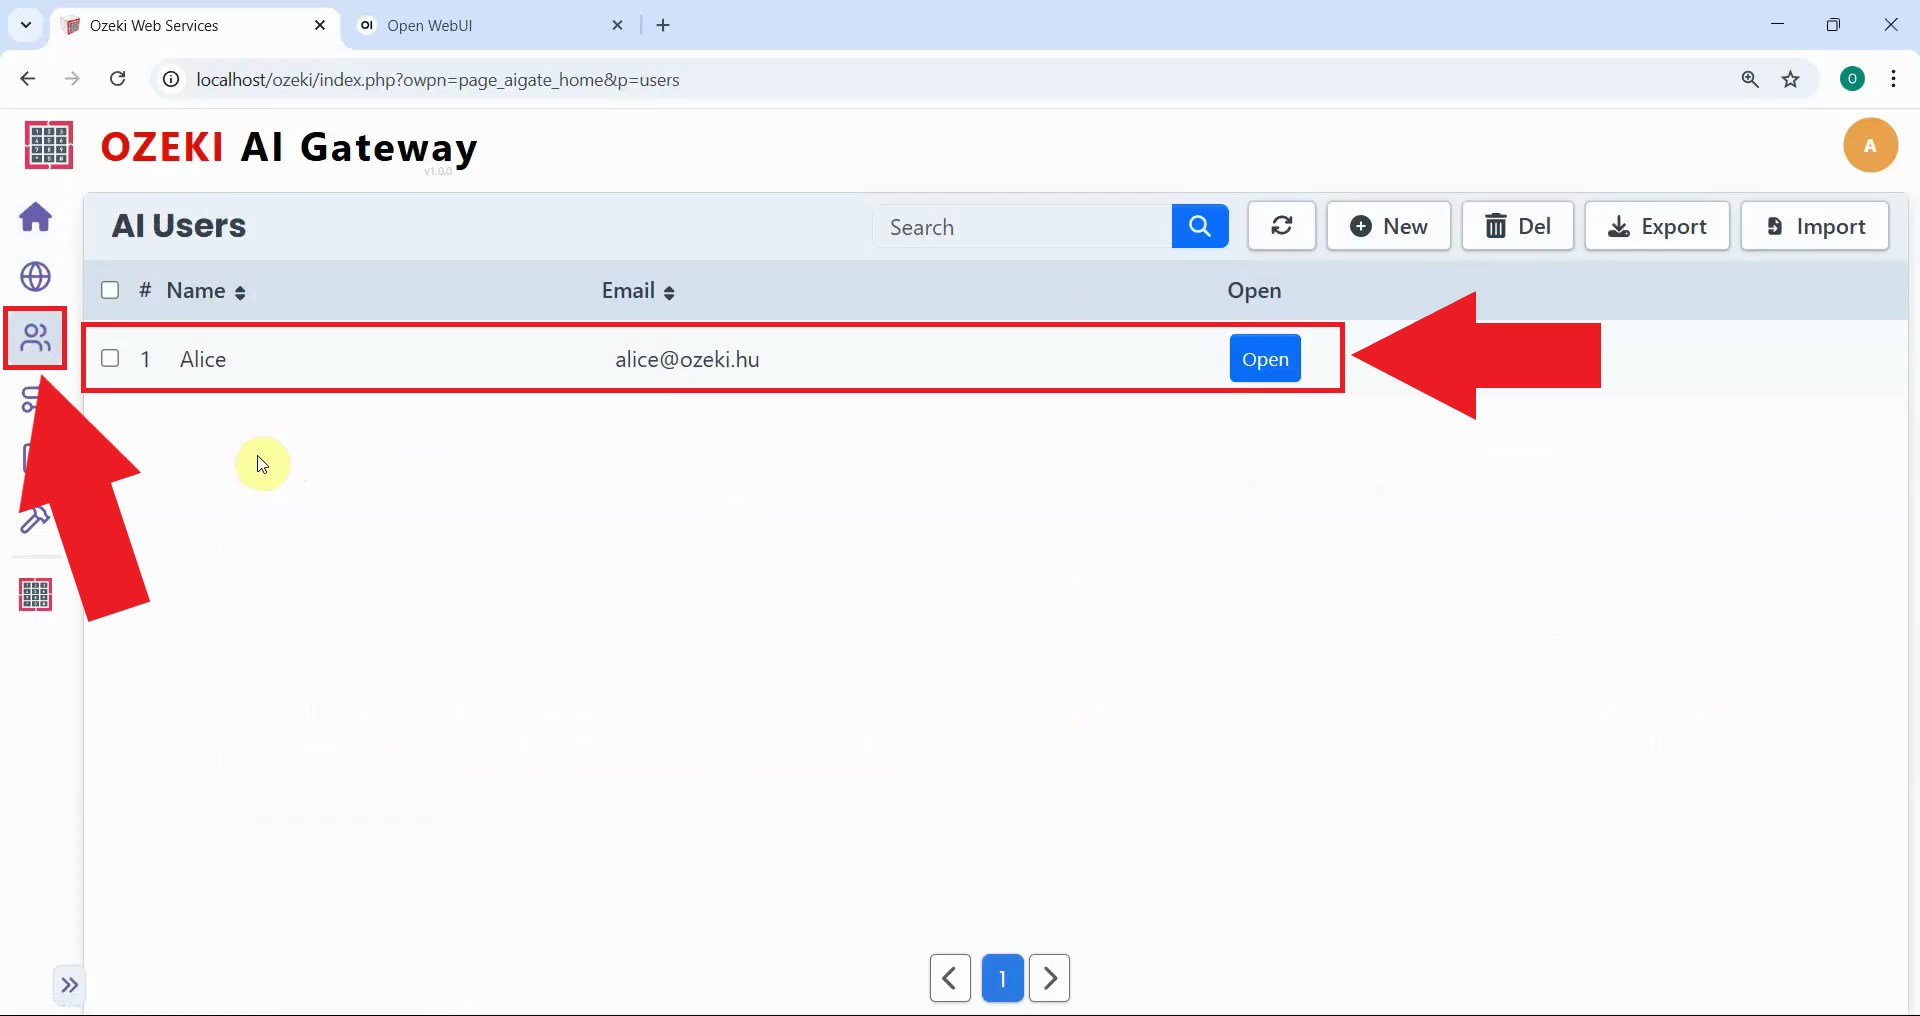The width and height of the screenshot is (1920, 1016).
Task: Click the orange user avatar icon
Action: (x=1869, y=146)
